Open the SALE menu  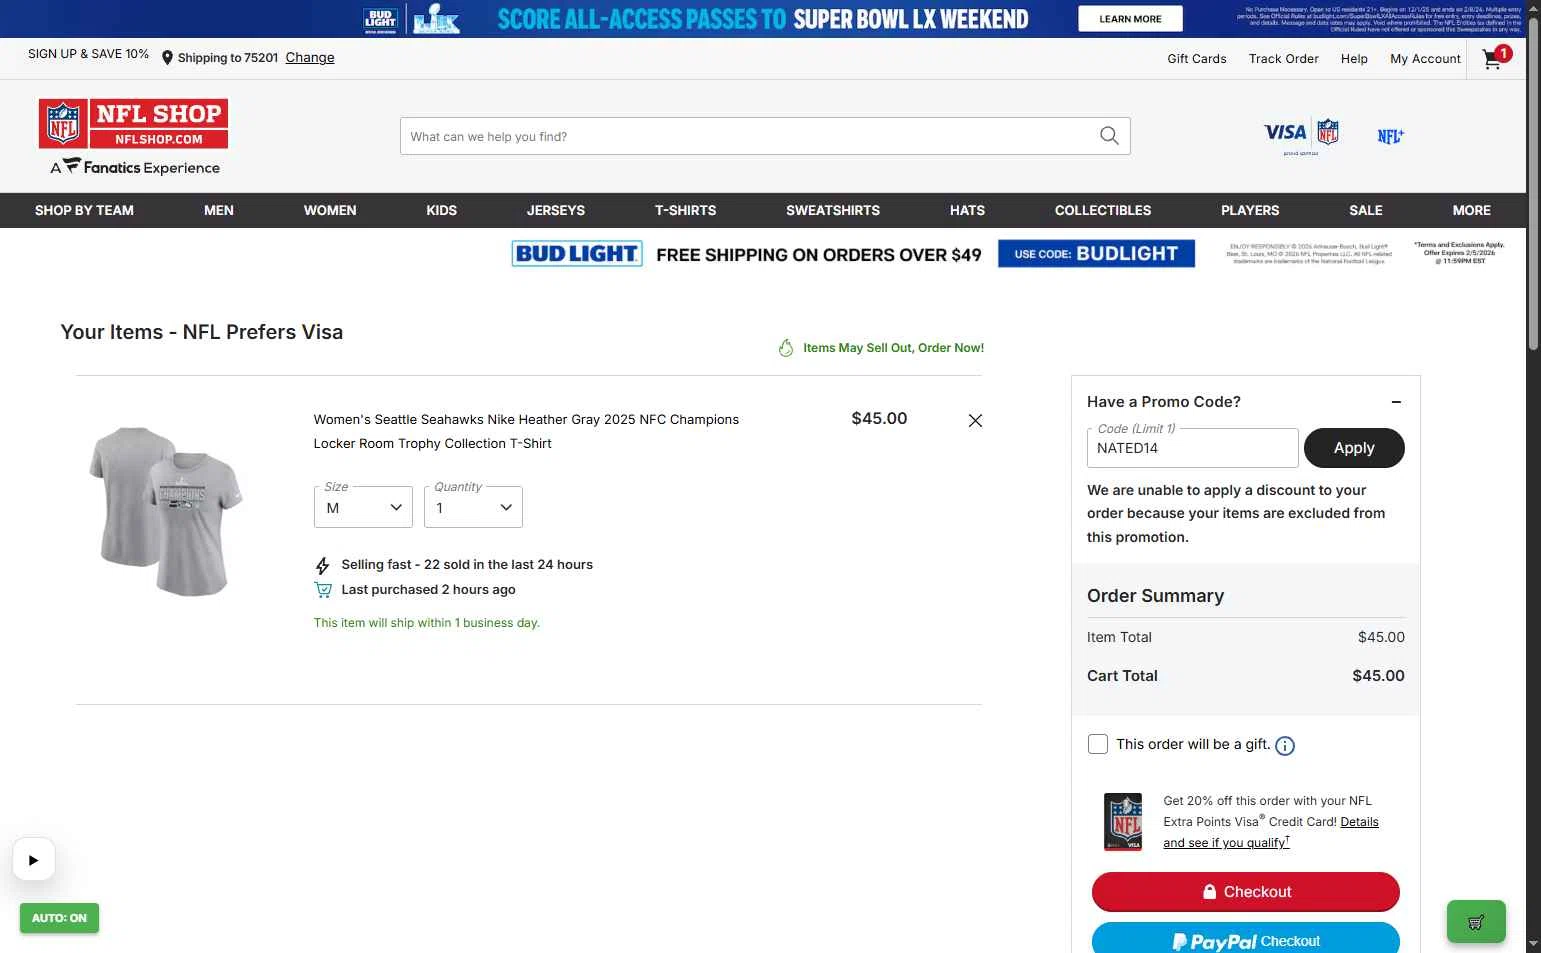[1366, 210]
